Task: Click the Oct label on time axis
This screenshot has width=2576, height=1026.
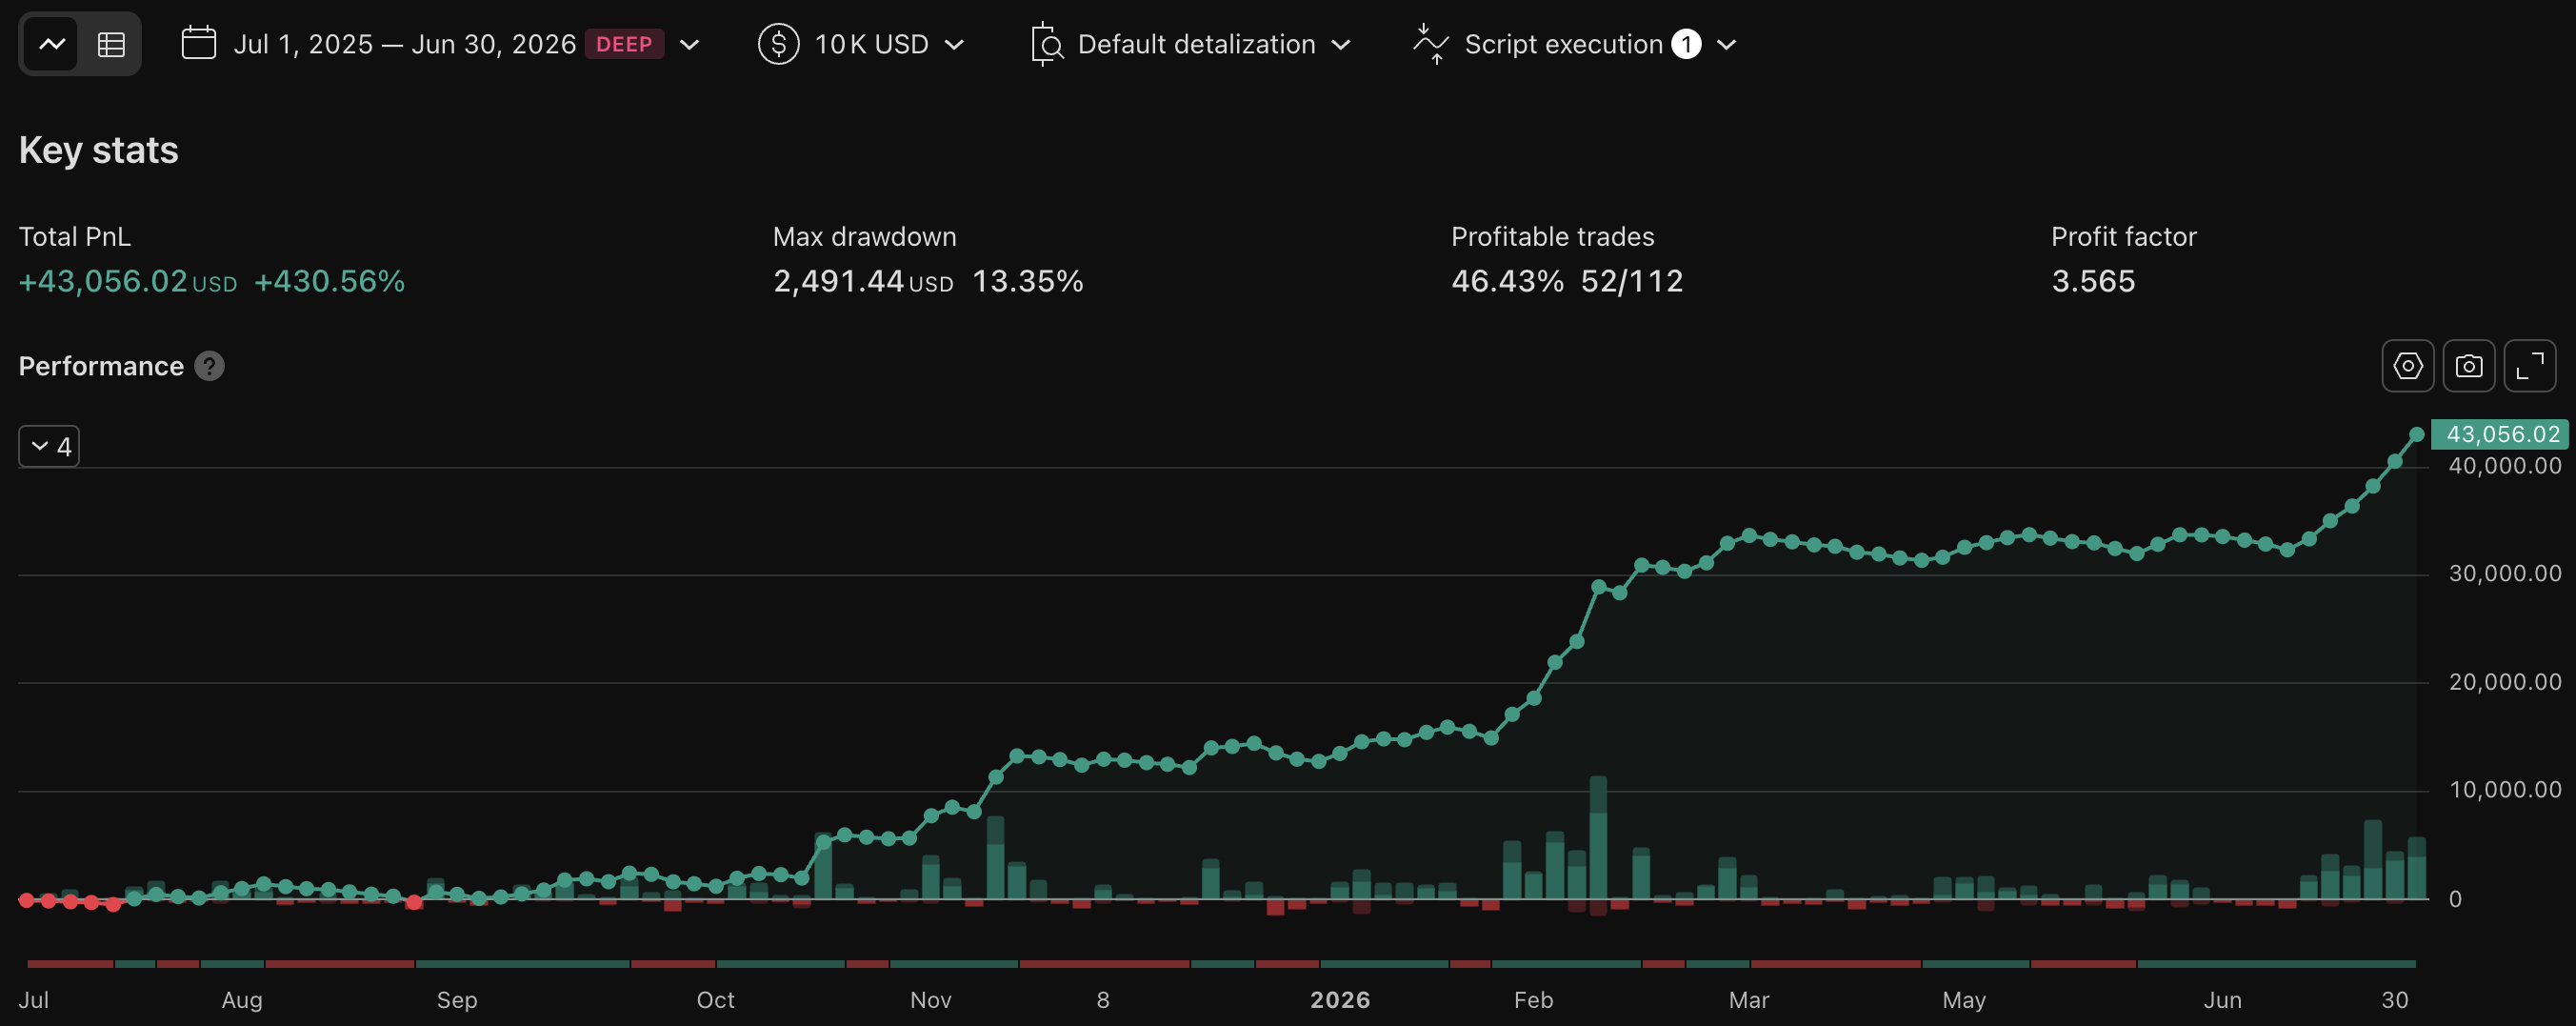Action: tap(715, 1000)
